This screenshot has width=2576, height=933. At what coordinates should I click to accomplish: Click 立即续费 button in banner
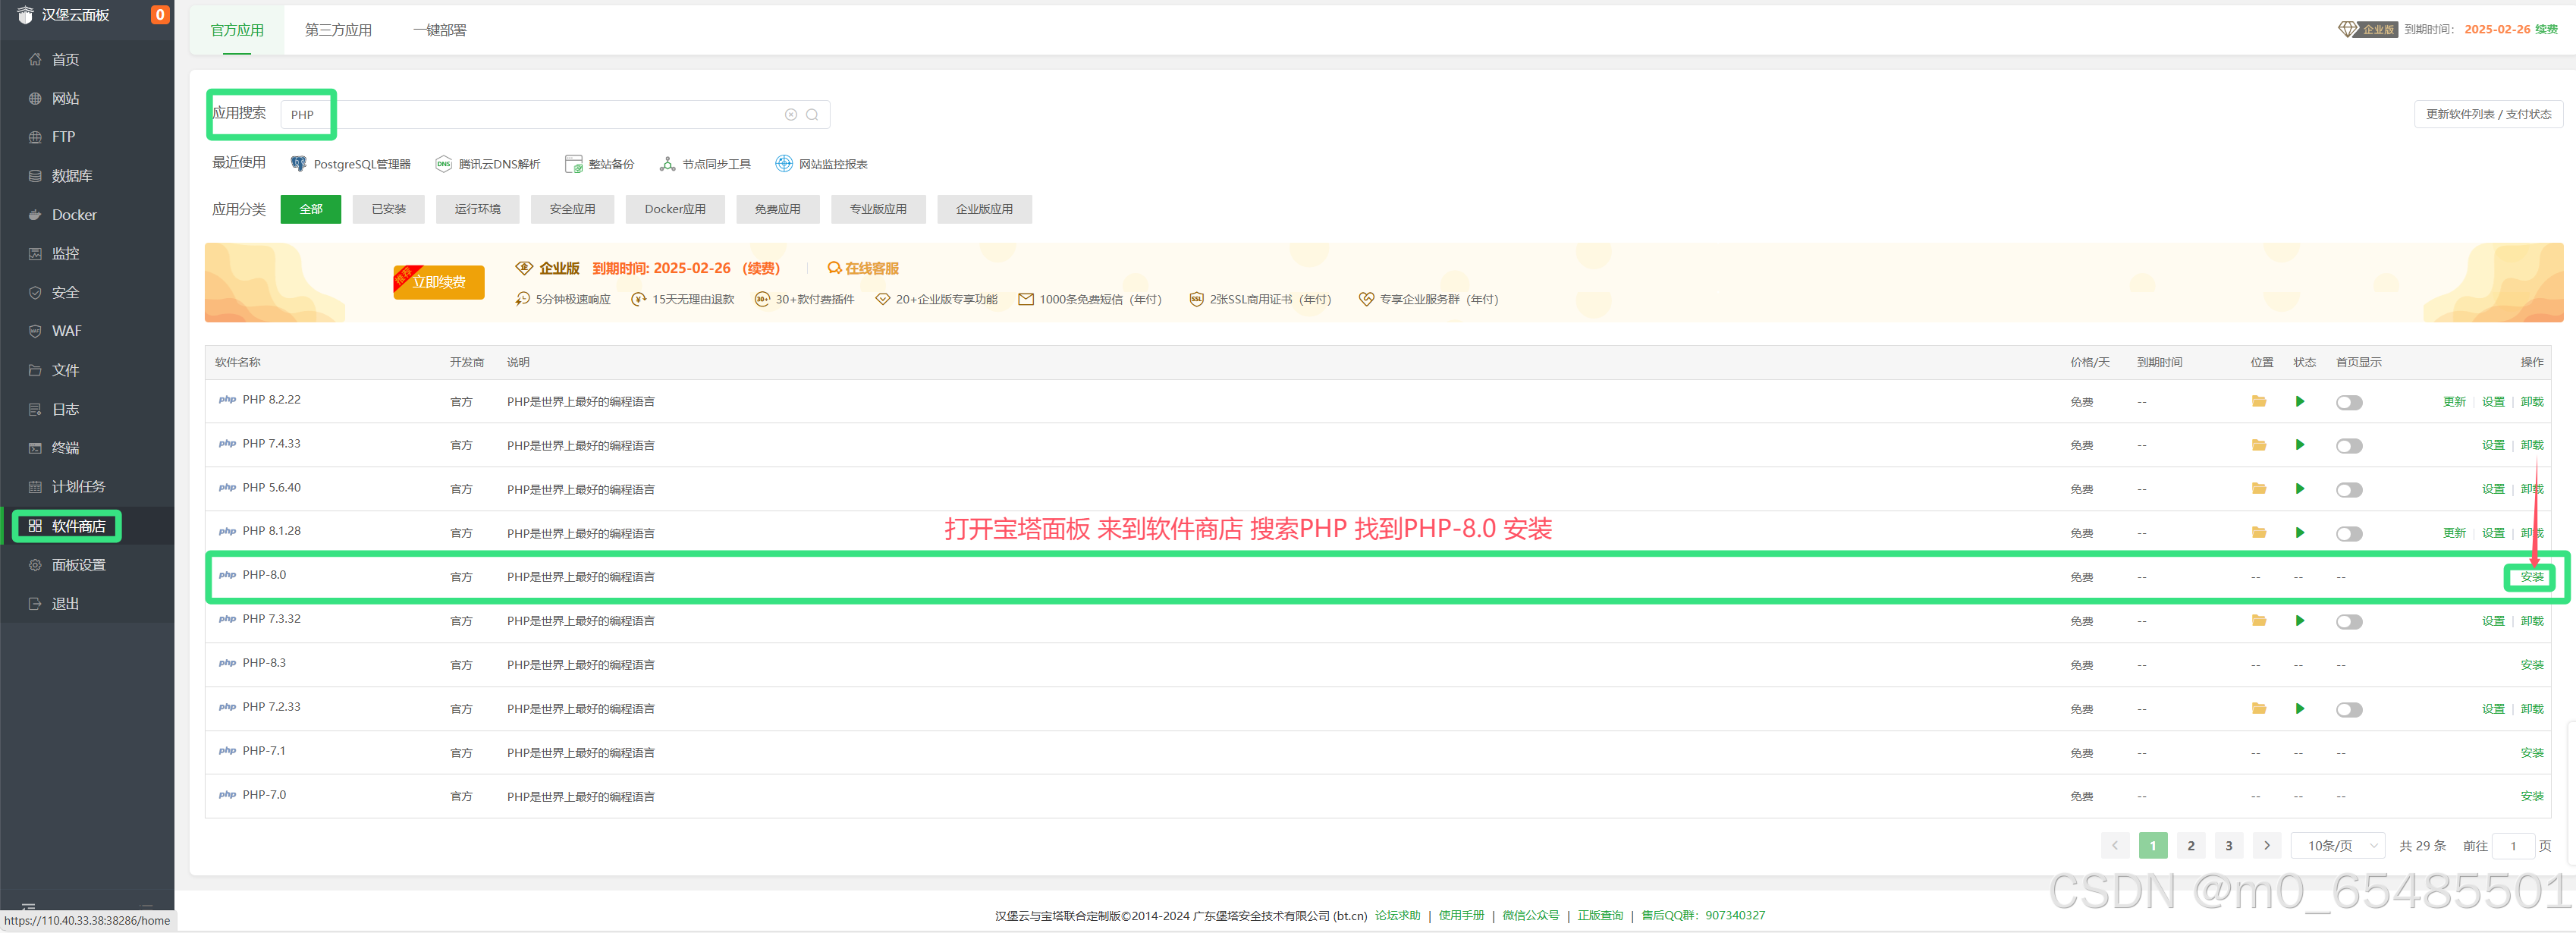tap(439, 282)
